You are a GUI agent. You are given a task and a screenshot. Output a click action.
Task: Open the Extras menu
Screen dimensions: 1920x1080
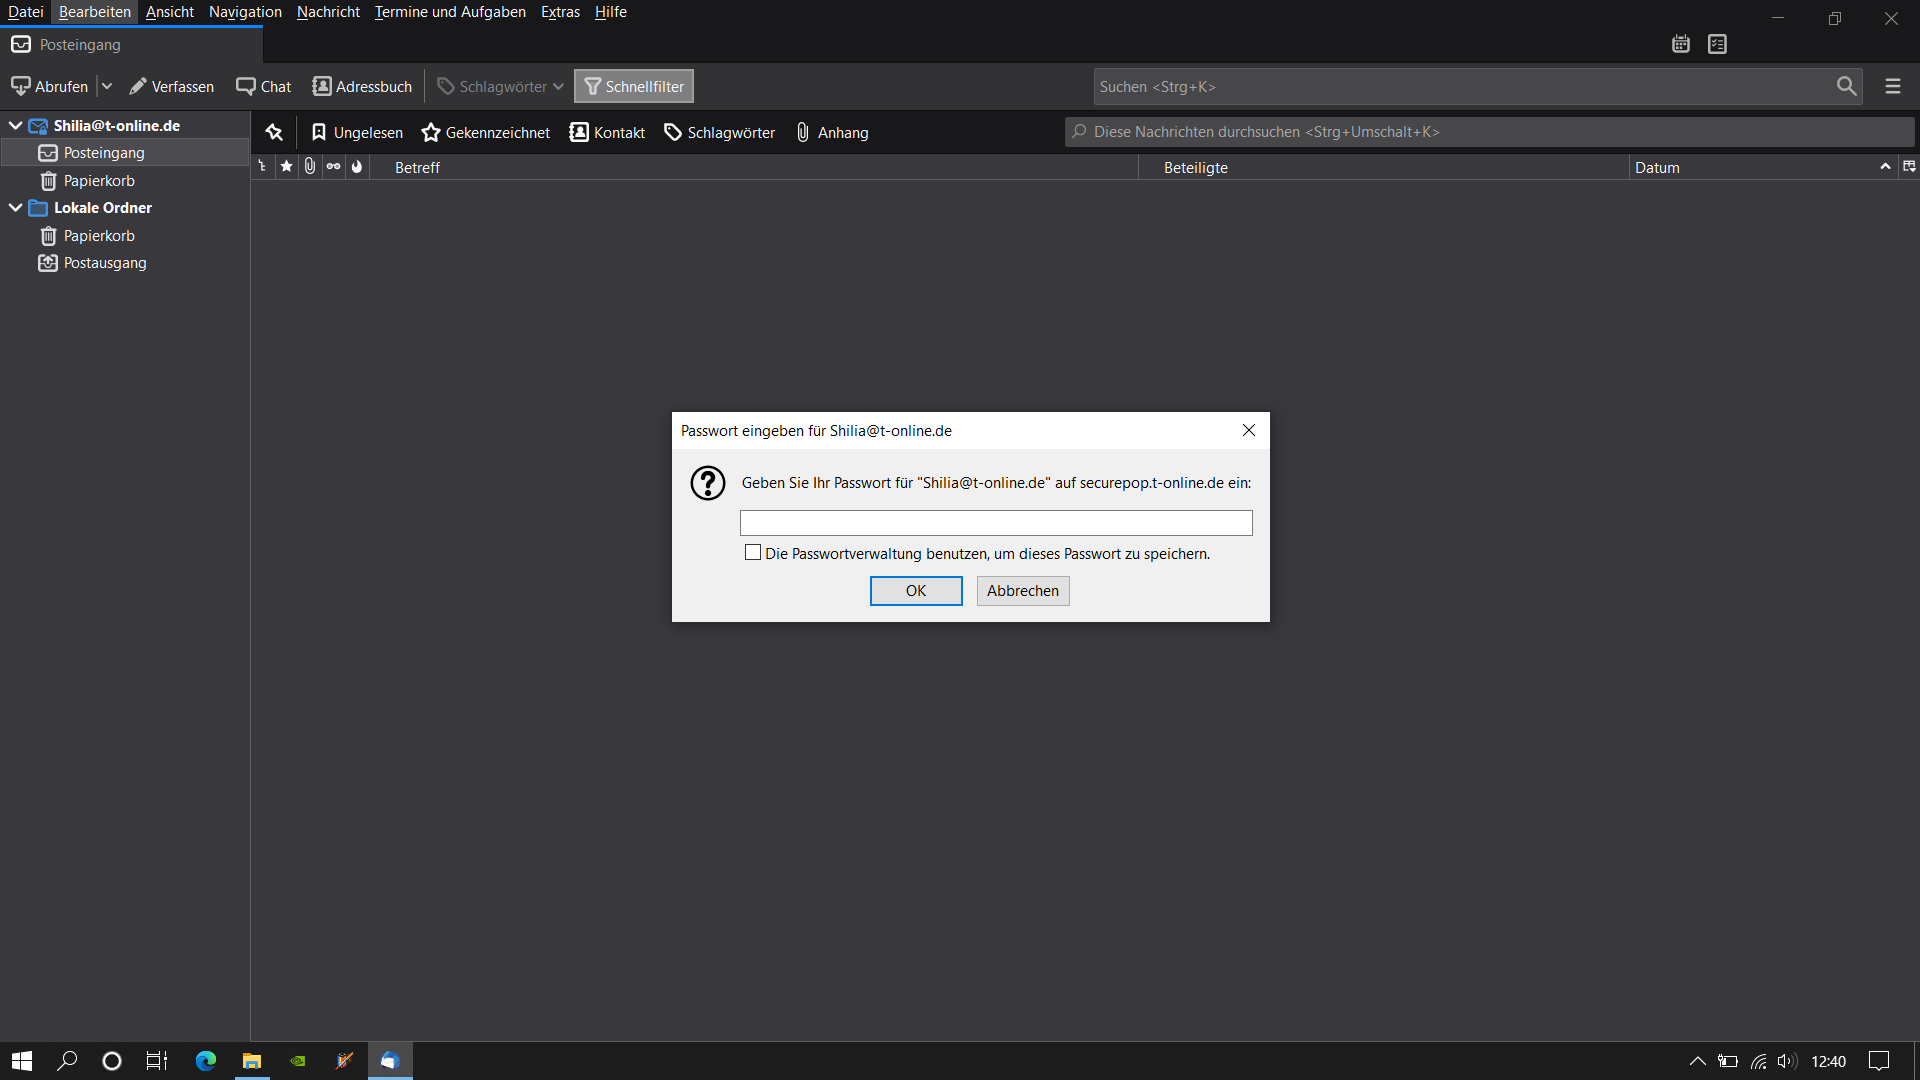pos(560,12)
